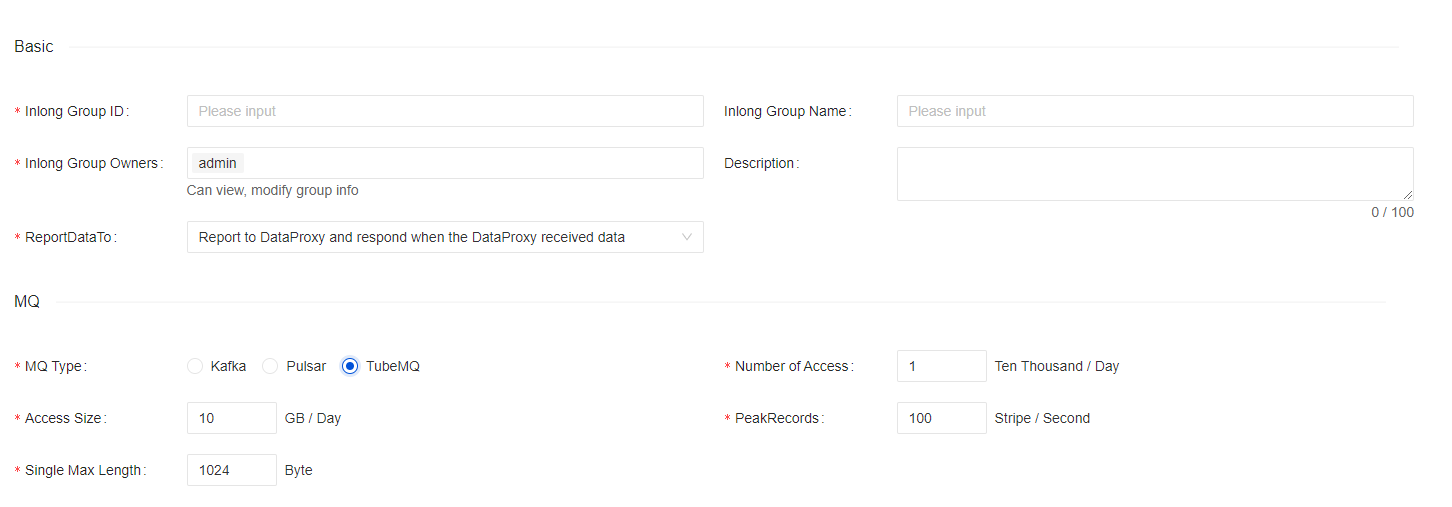Click the MQ section heading

click(27, 302)
